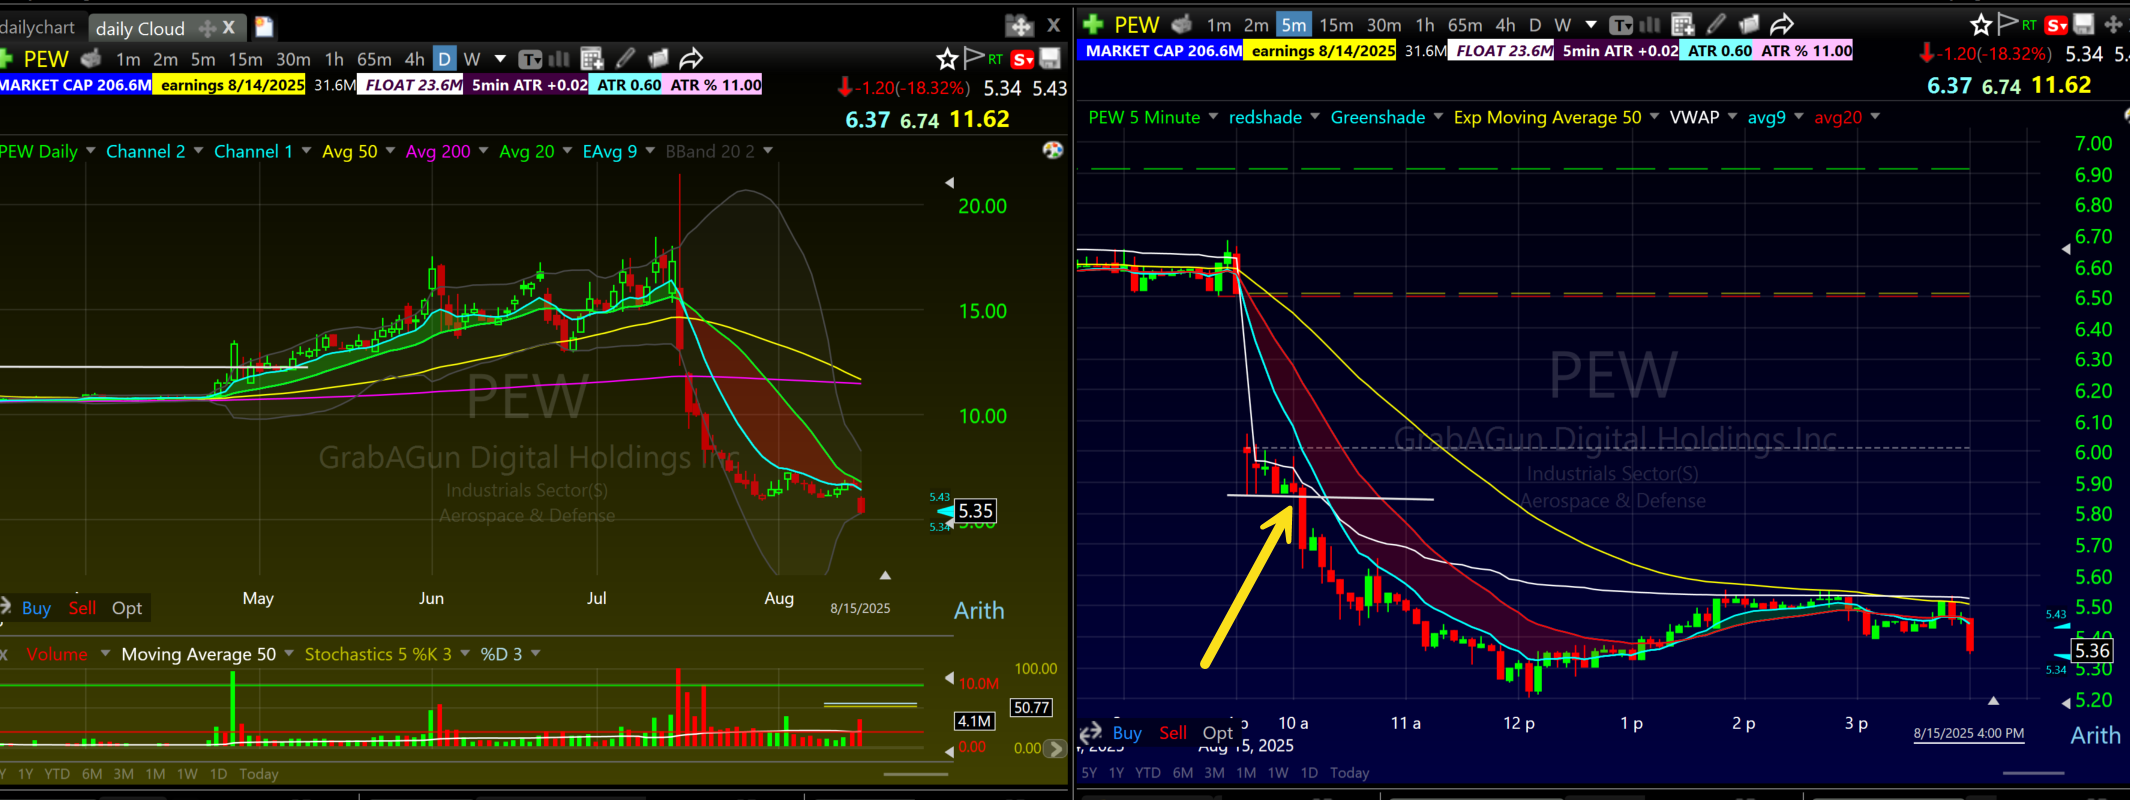Select the pencil drawing tool on daily chart
Viewport: 2130px width, 800px height.
click(626, 59)
